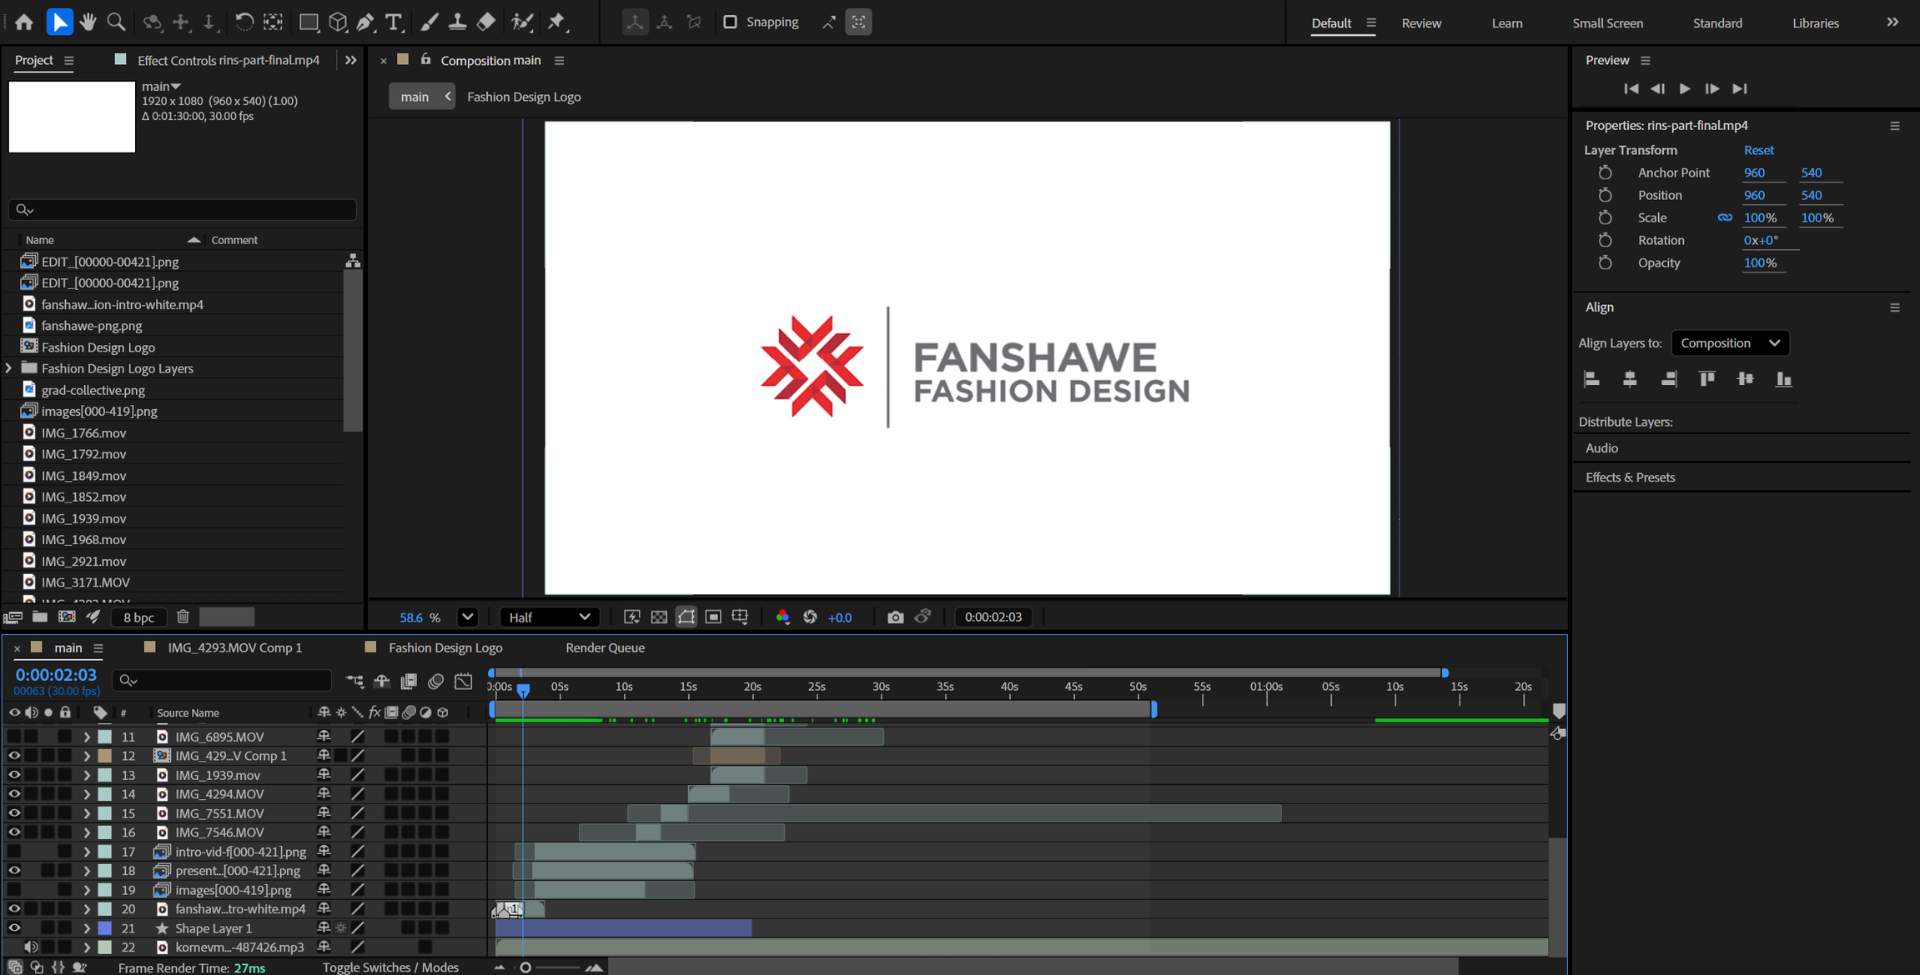Switch to the Review workspace

click(x=1421, y=23)
